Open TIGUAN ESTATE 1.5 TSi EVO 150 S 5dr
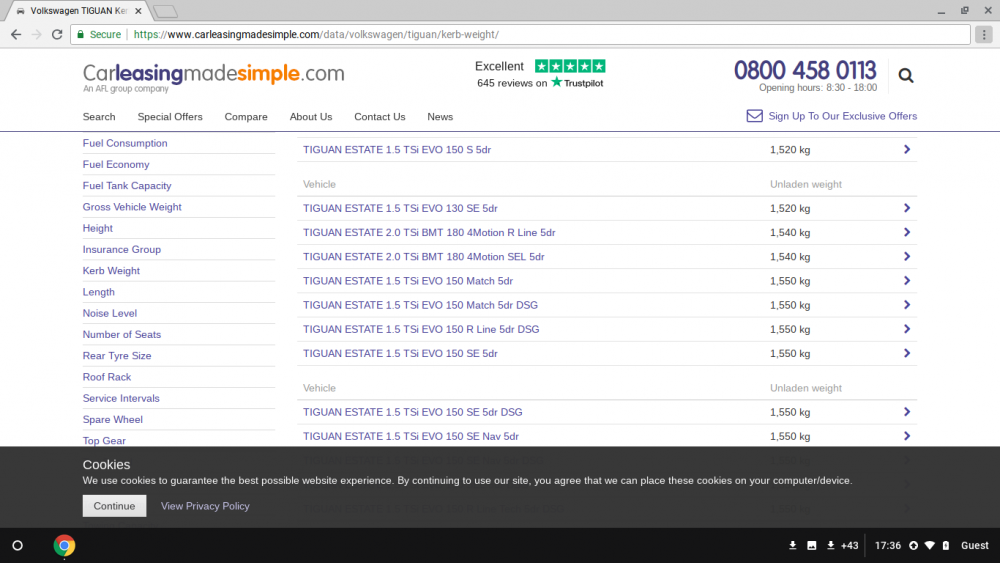This screenshot has width=1000, height=563. (397, 150)
